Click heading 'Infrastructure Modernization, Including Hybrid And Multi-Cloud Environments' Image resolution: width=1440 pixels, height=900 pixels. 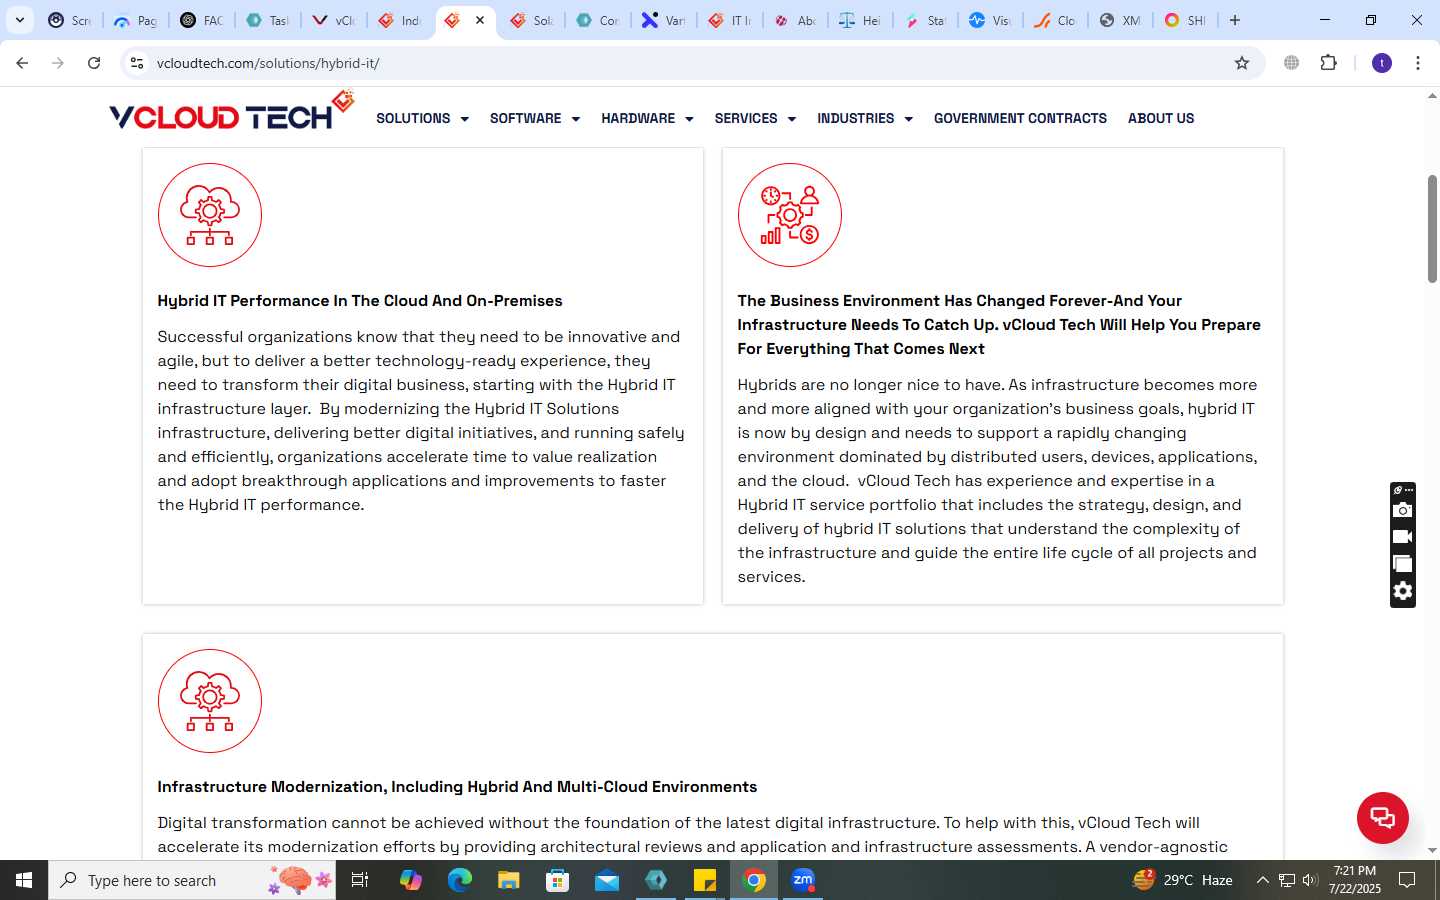(457, 787)
